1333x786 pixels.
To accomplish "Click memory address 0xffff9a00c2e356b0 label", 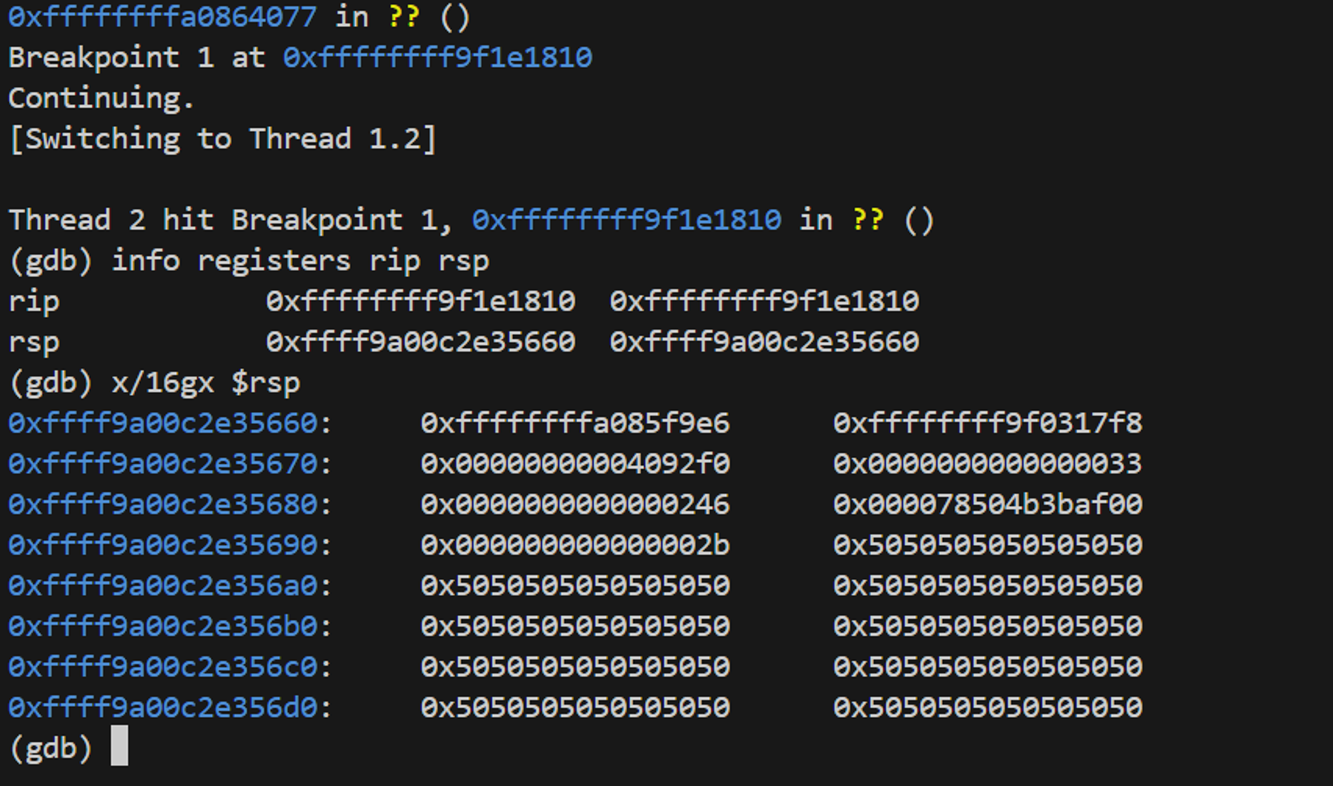I will (163, 626).
